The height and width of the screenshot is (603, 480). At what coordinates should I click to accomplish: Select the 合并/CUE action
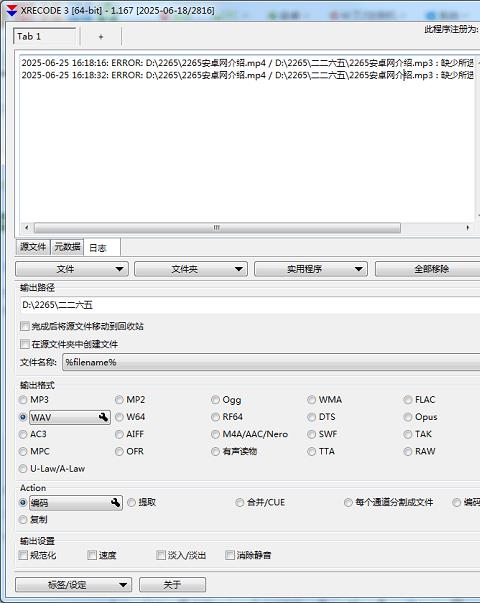(x=240, y=503)
